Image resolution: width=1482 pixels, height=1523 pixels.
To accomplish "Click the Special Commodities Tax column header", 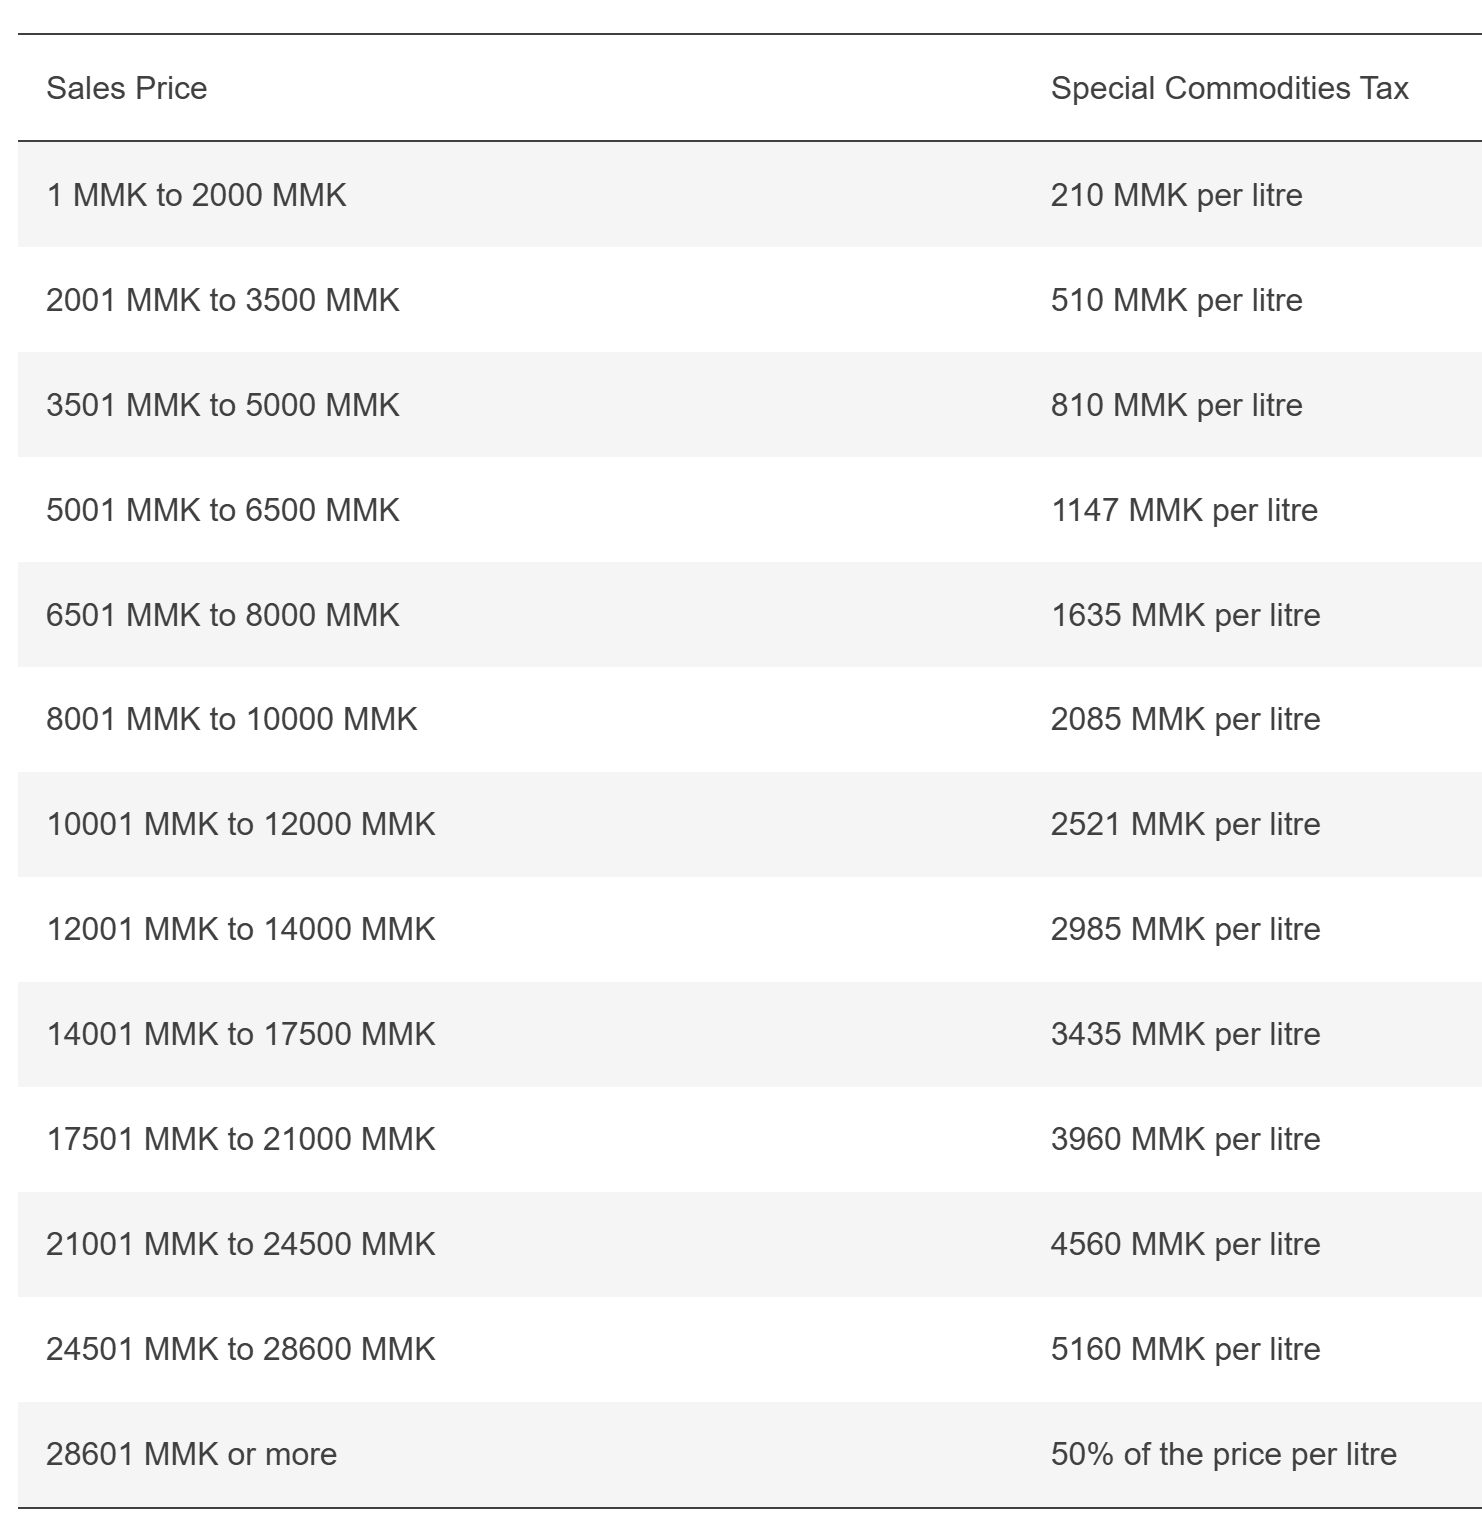I will coord(1229,88).
